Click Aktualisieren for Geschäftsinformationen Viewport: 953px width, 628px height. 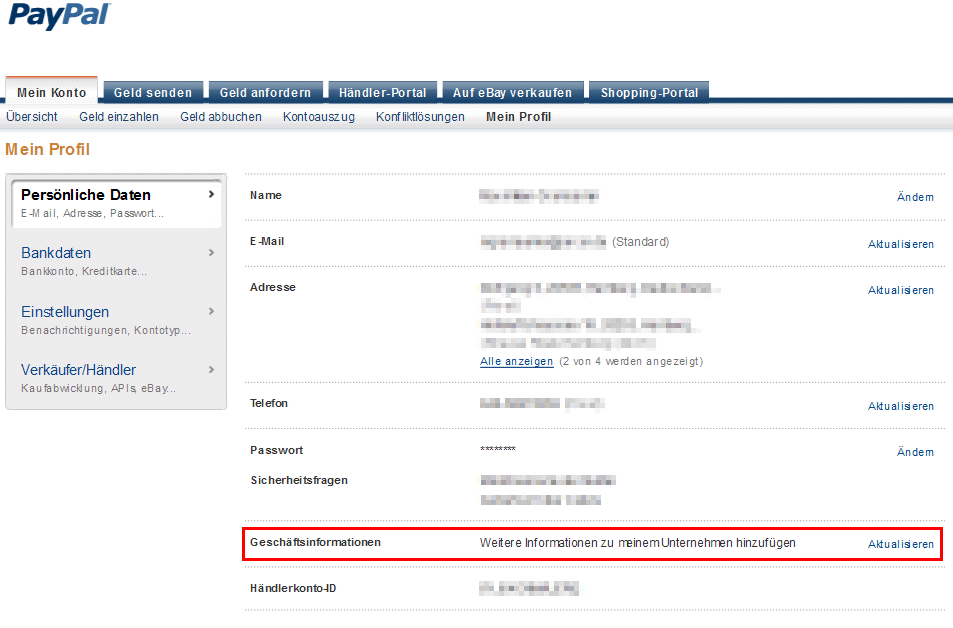(x=901, y=544)
